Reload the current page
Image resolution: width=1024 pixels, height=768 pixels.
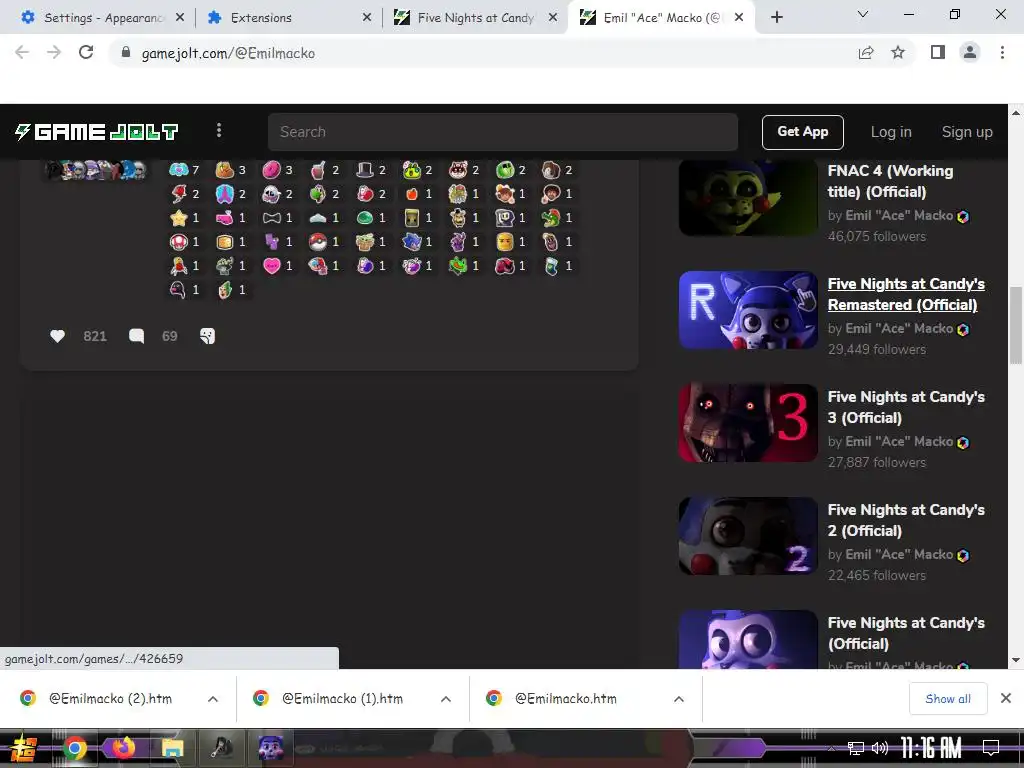point(86,53)
